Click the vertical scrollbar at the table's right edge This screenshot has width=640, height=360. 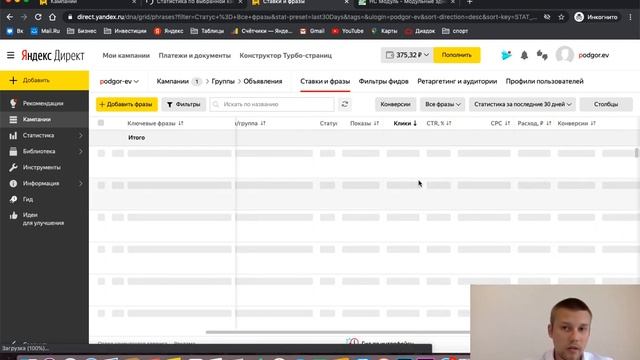(x=636, y=153)
